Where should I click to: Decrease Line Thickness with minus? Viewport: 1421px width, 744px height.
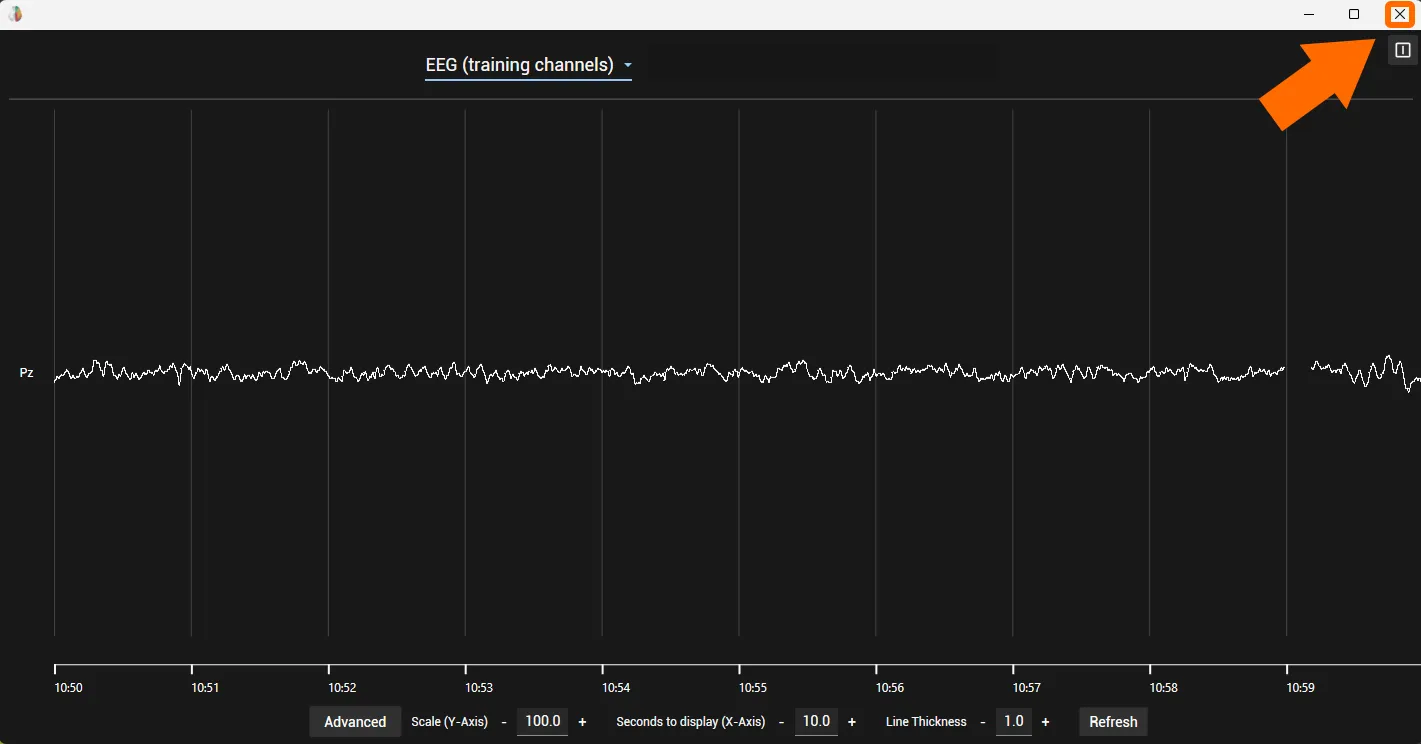click(x=983, y=722)
